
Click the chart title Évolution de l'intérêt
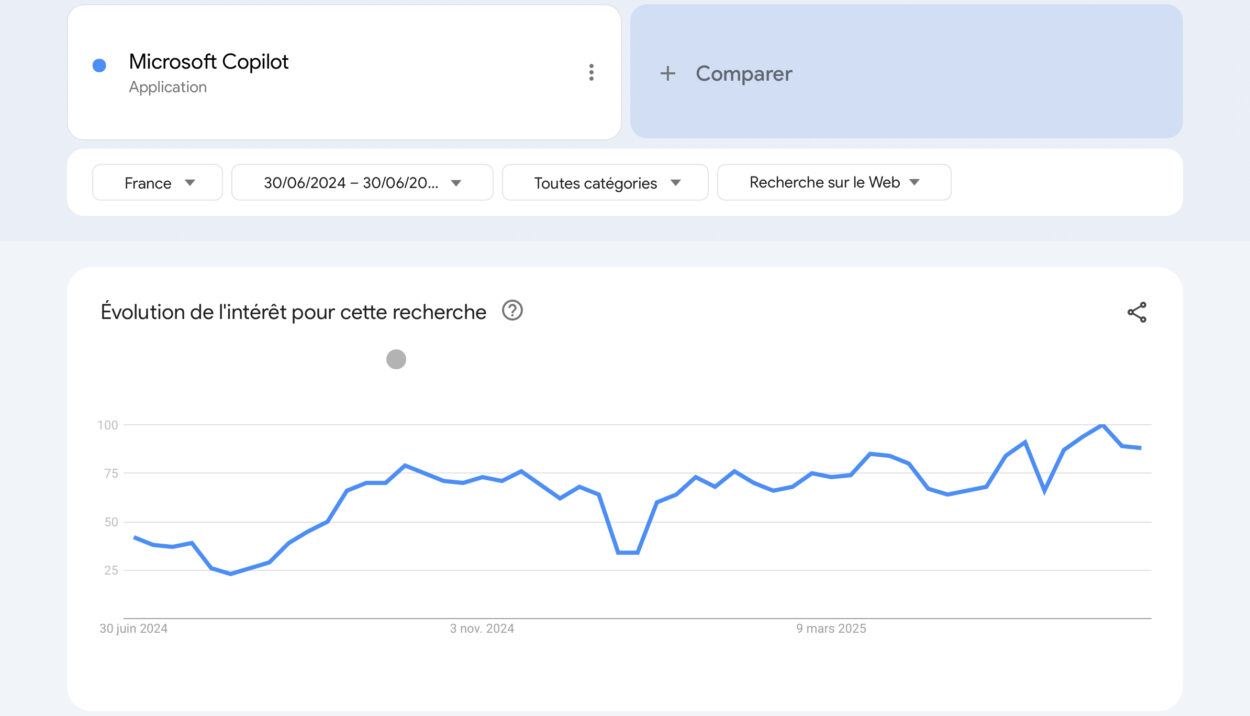(293, 312)
